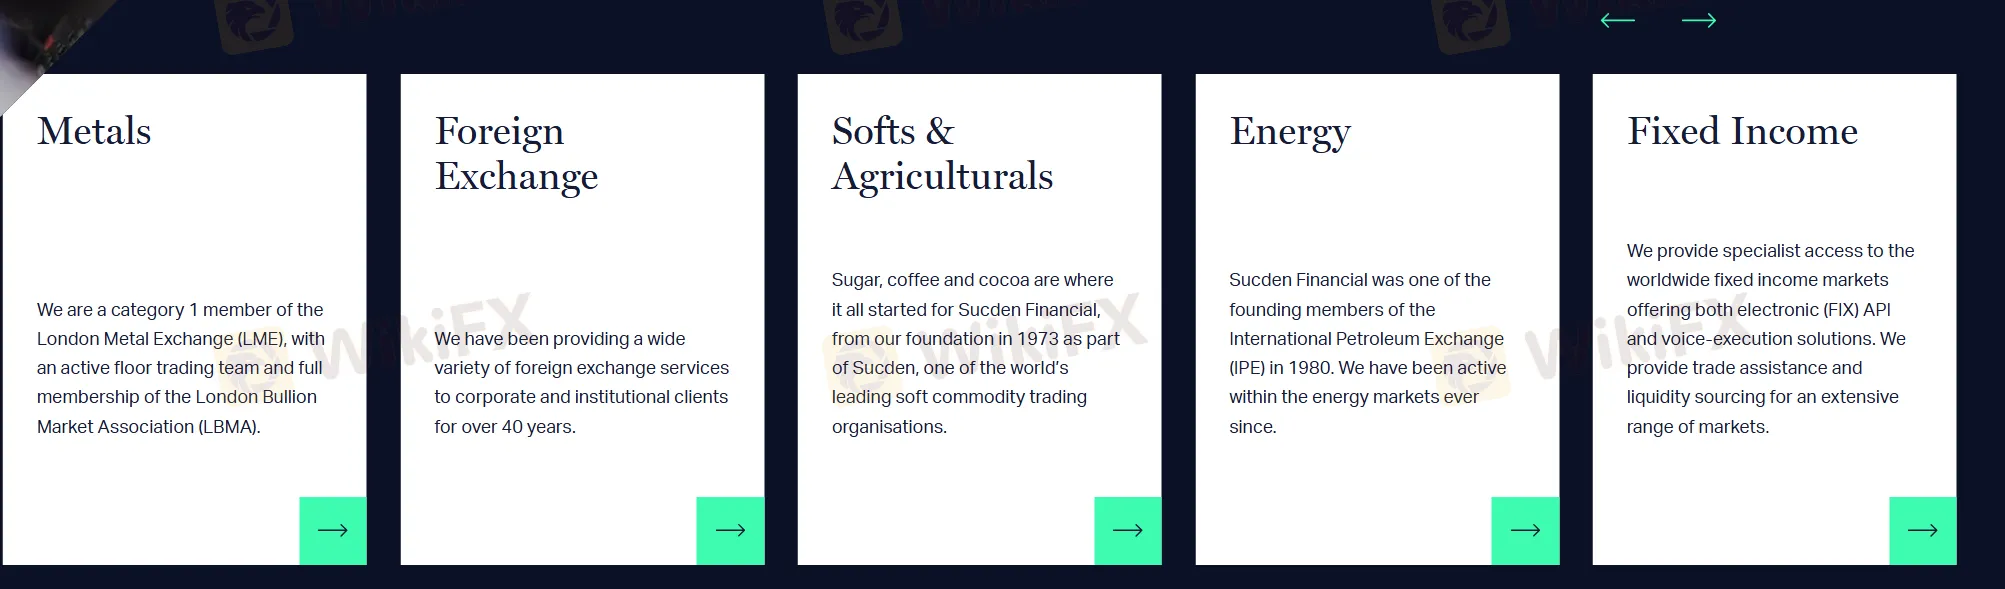
Task: Click the International Petroleum Exchange description
Action: [1367, 353]
